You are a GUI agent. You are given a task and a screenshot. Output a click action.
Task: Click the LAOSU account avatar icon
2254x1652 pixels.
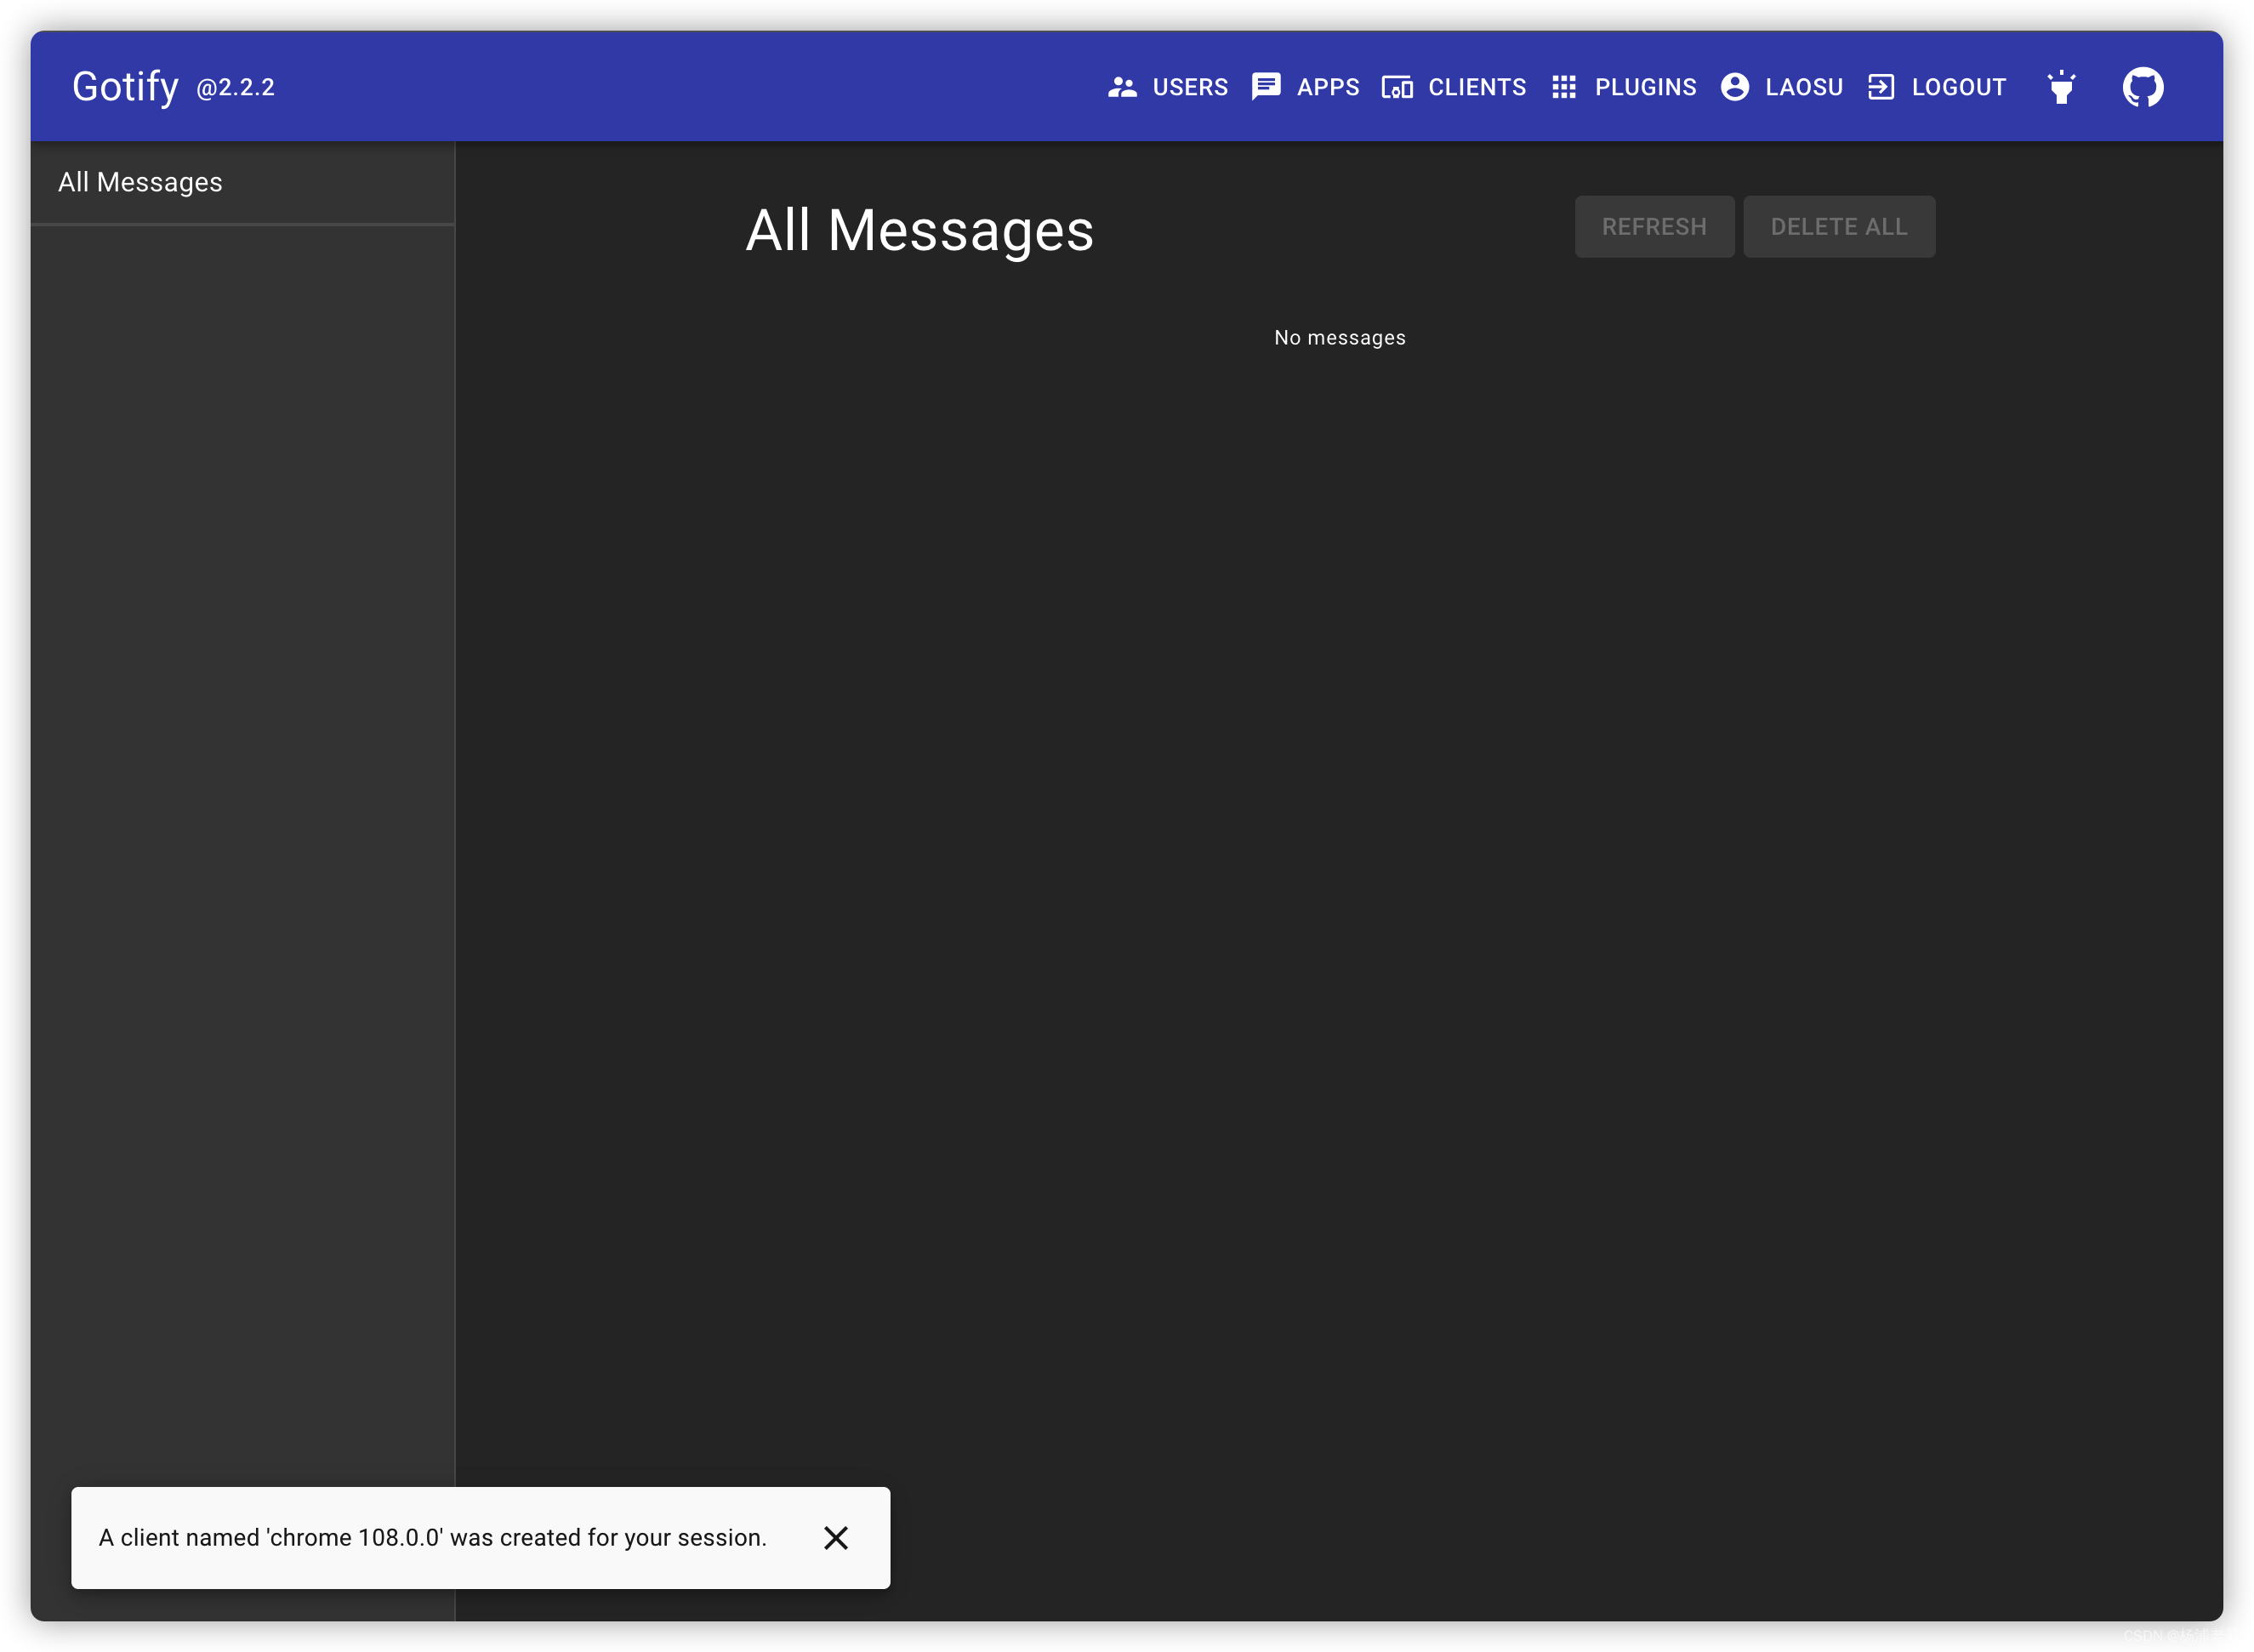[x=1735, y=87]
